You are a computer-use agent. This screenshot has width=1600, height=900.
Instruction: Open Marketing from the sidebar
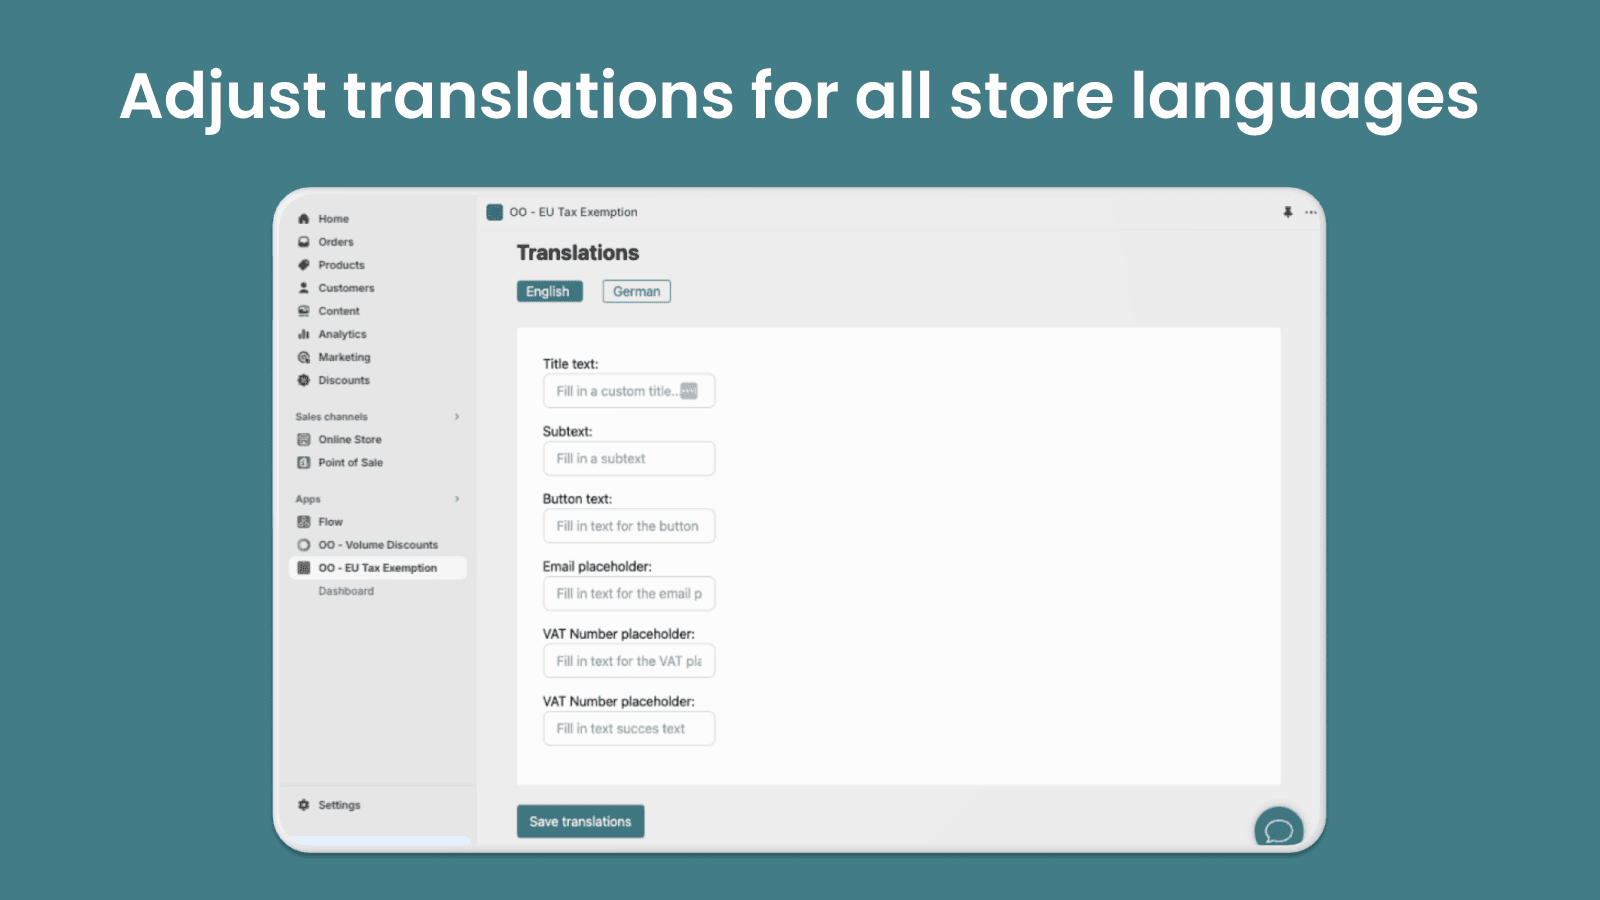[x=343, y=357]
